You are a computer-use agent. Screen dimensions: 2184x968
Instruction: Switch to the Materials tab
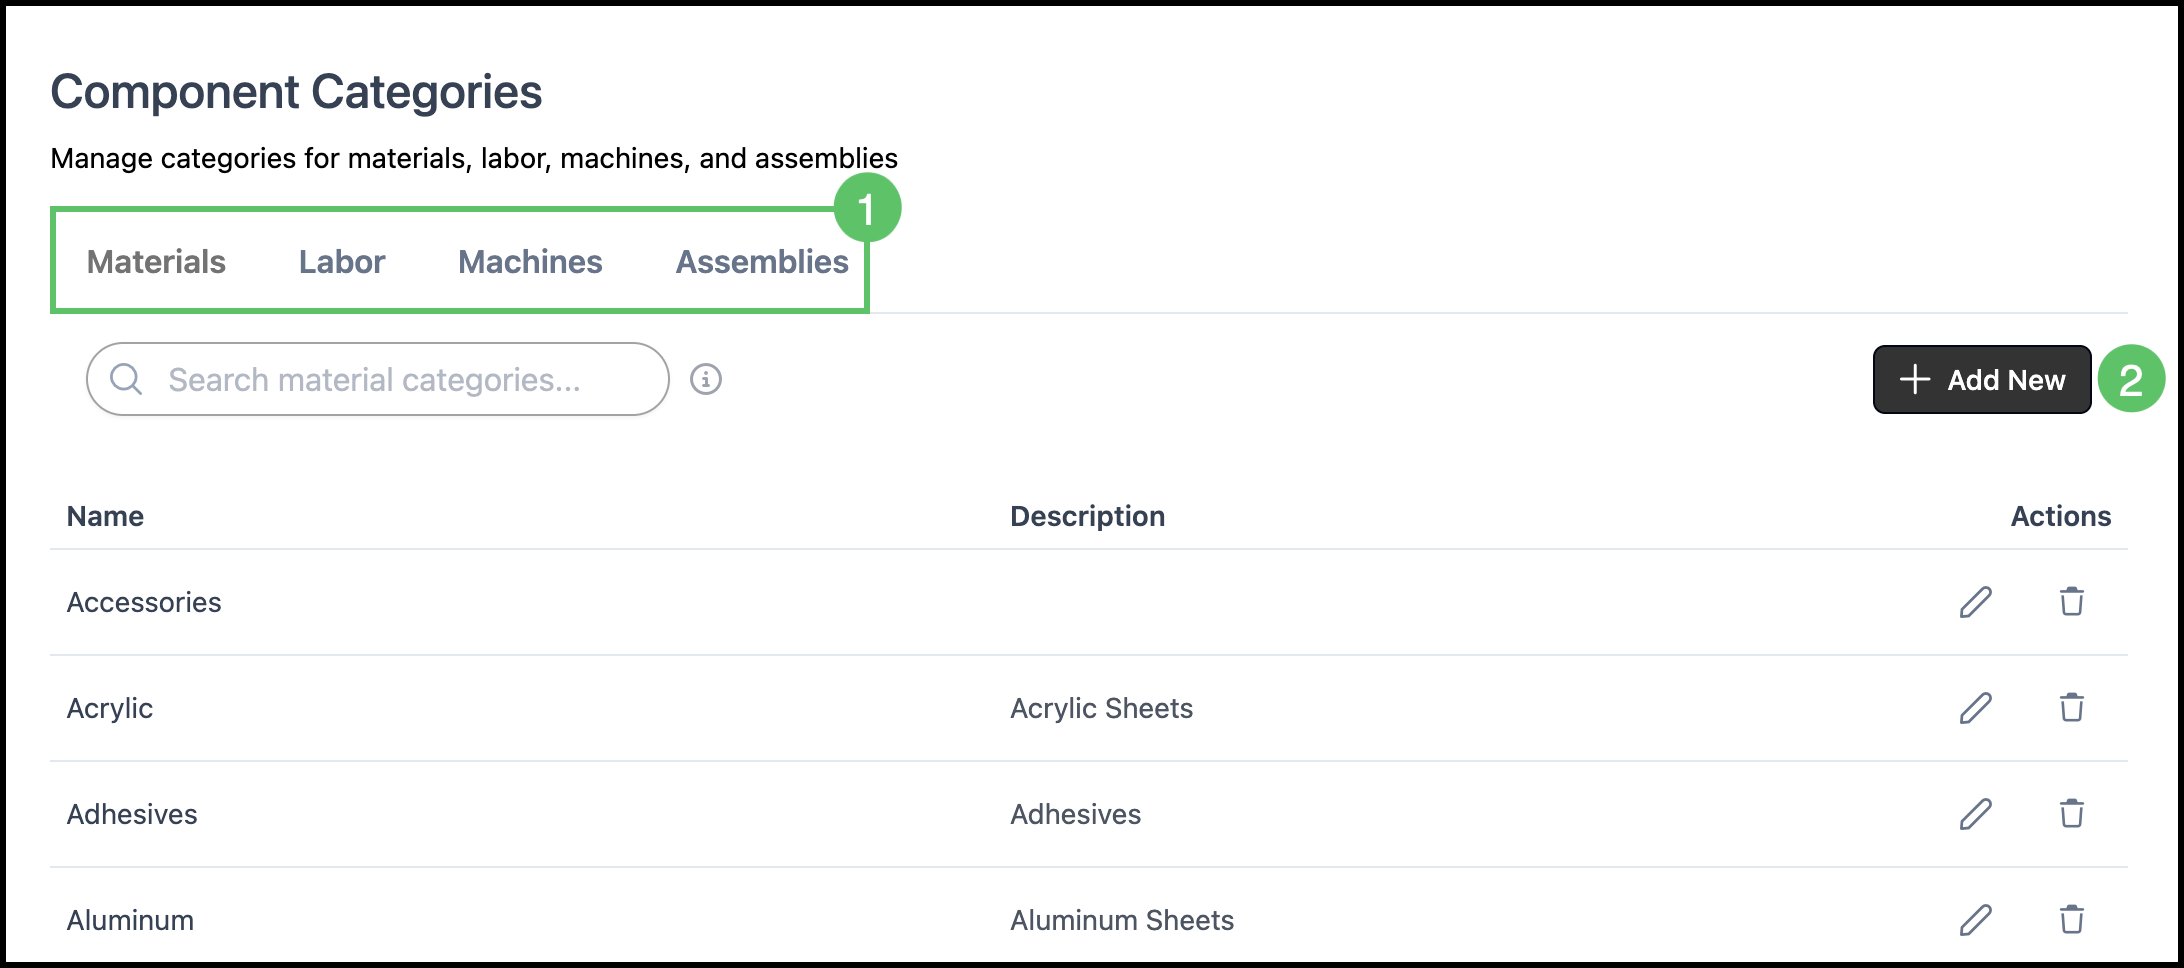pos(156,262)
